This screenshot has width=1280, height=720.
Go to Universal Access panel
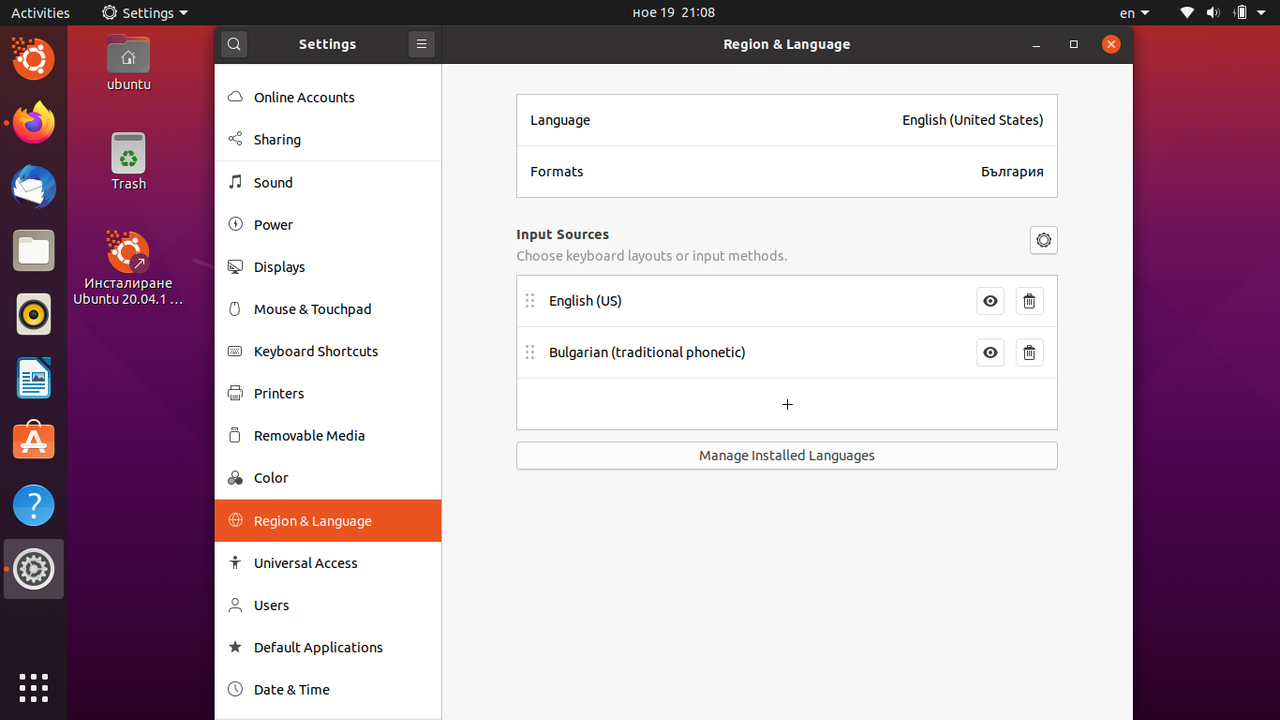pos(328,562)
